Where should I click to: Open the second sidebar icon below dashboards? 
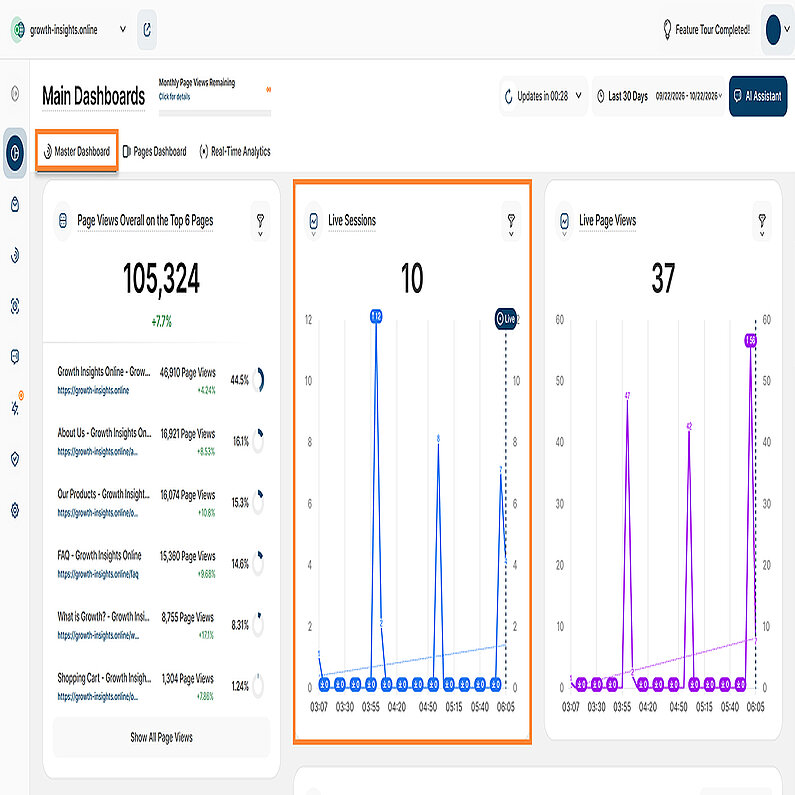click(x=15, y=204)
